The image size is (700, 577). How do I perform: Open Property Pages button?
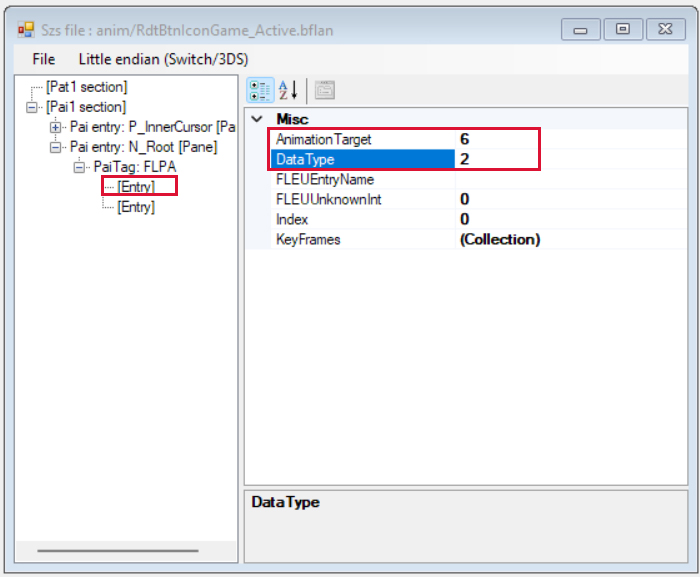(325, 90)
